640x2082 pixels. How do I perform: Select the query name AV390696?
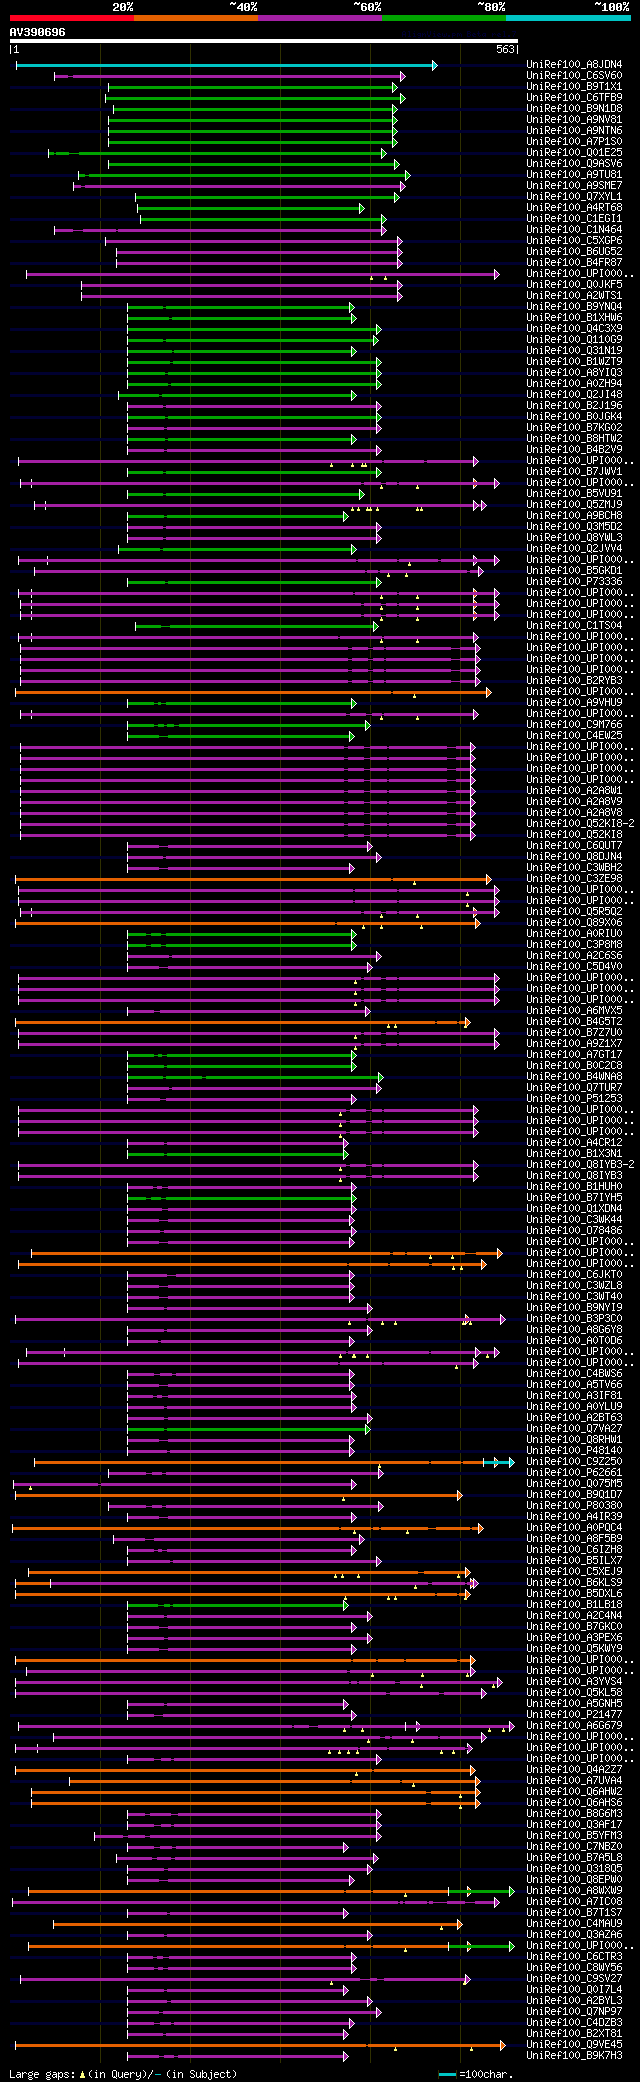tap(38, 32)
